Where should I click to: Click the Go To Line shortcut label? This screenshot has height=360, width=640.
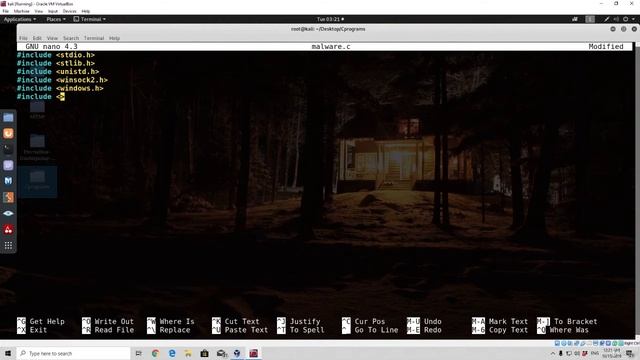pos(376,330)
